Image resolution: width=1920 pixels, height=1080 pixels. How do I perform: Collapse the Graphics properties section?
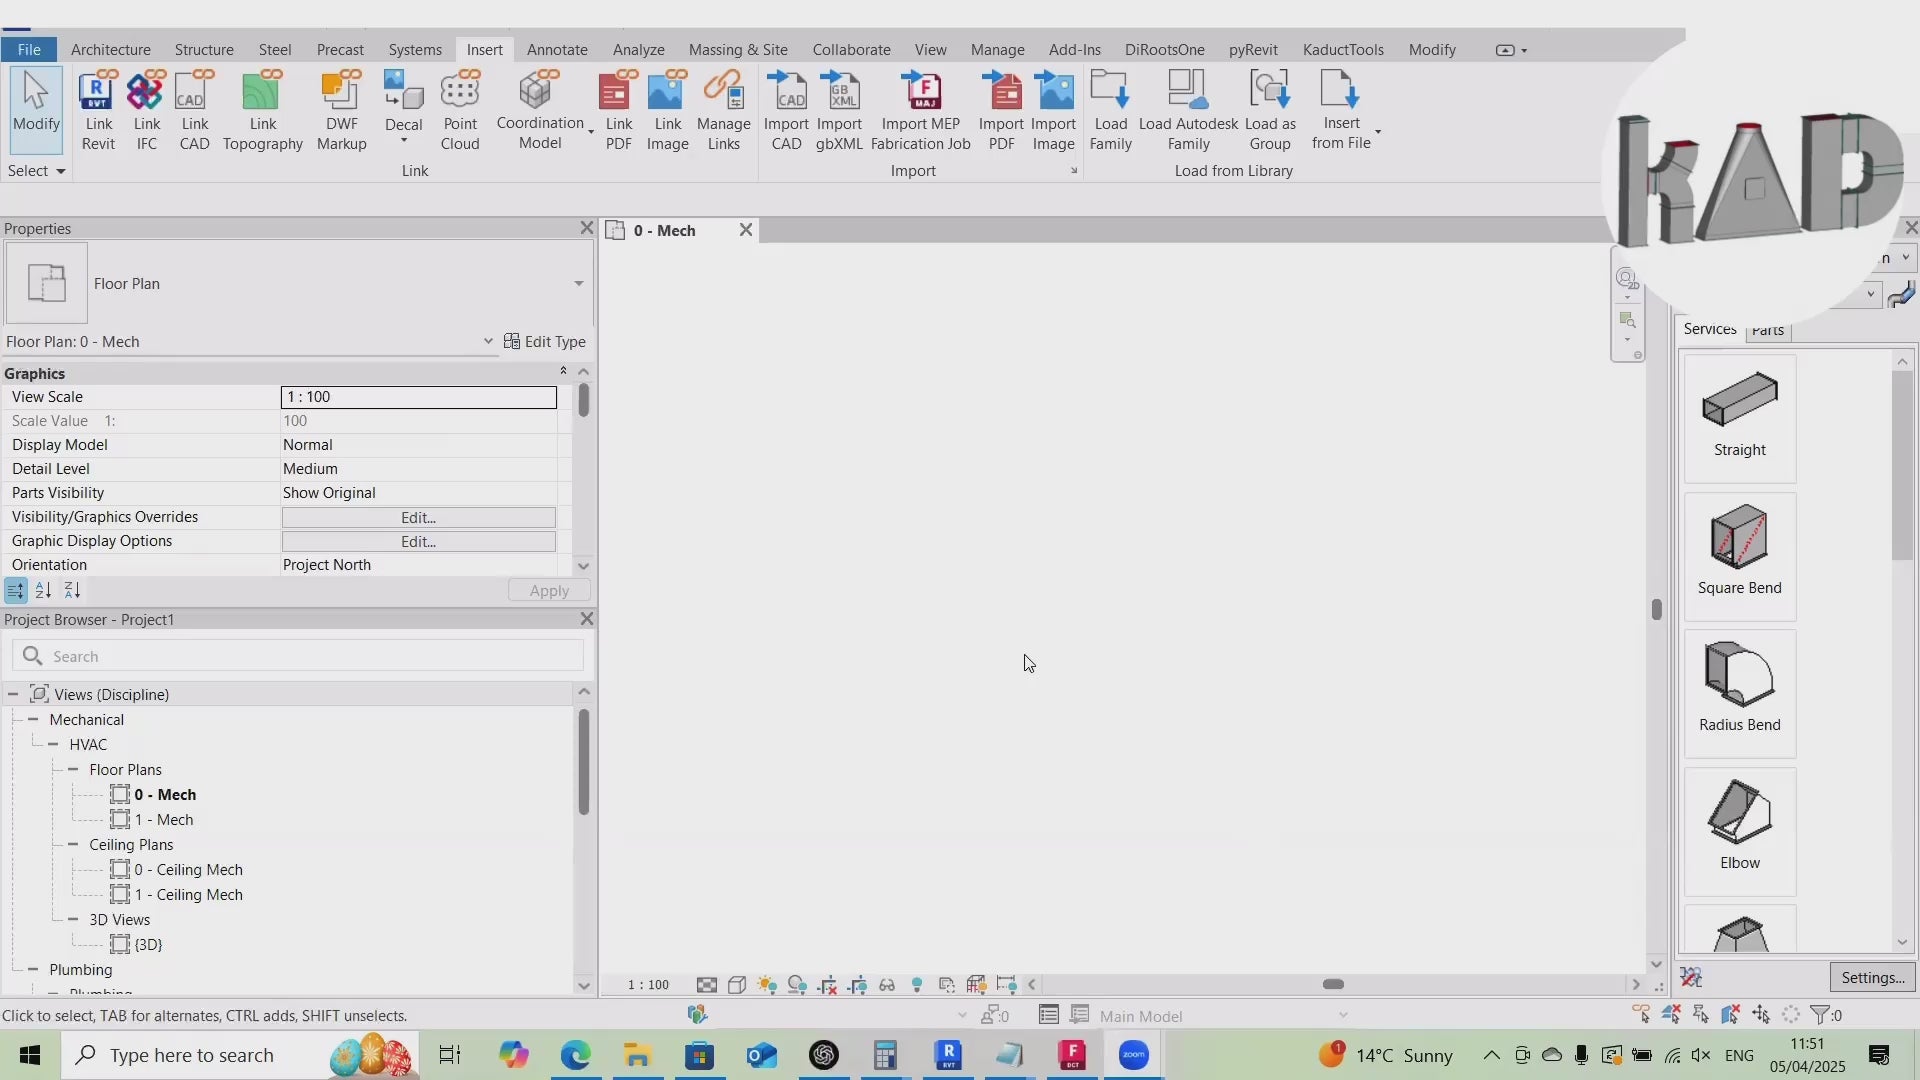click(563, 372)
